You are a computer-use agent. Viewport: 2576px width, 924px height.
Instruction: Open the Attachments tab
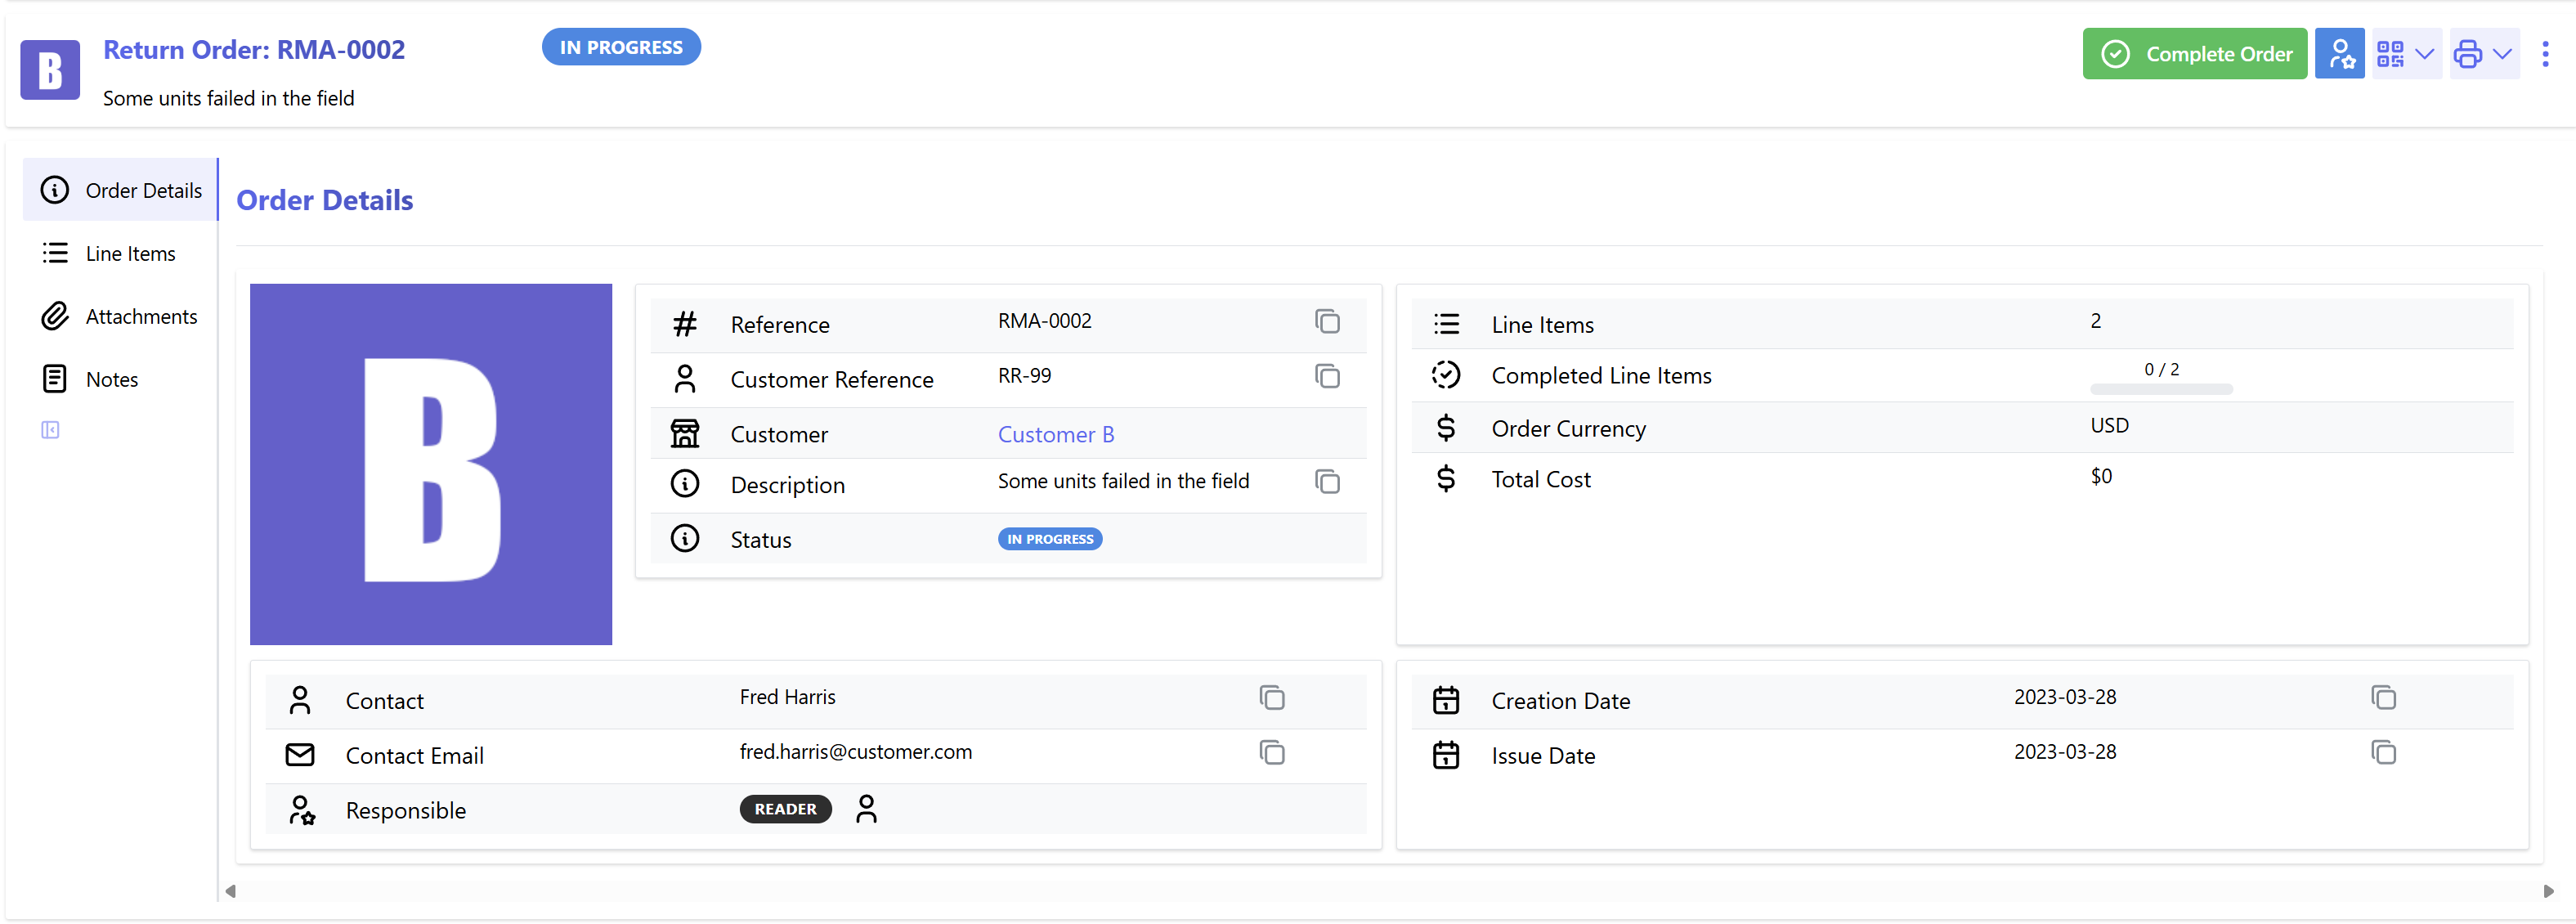coord(141,317)
